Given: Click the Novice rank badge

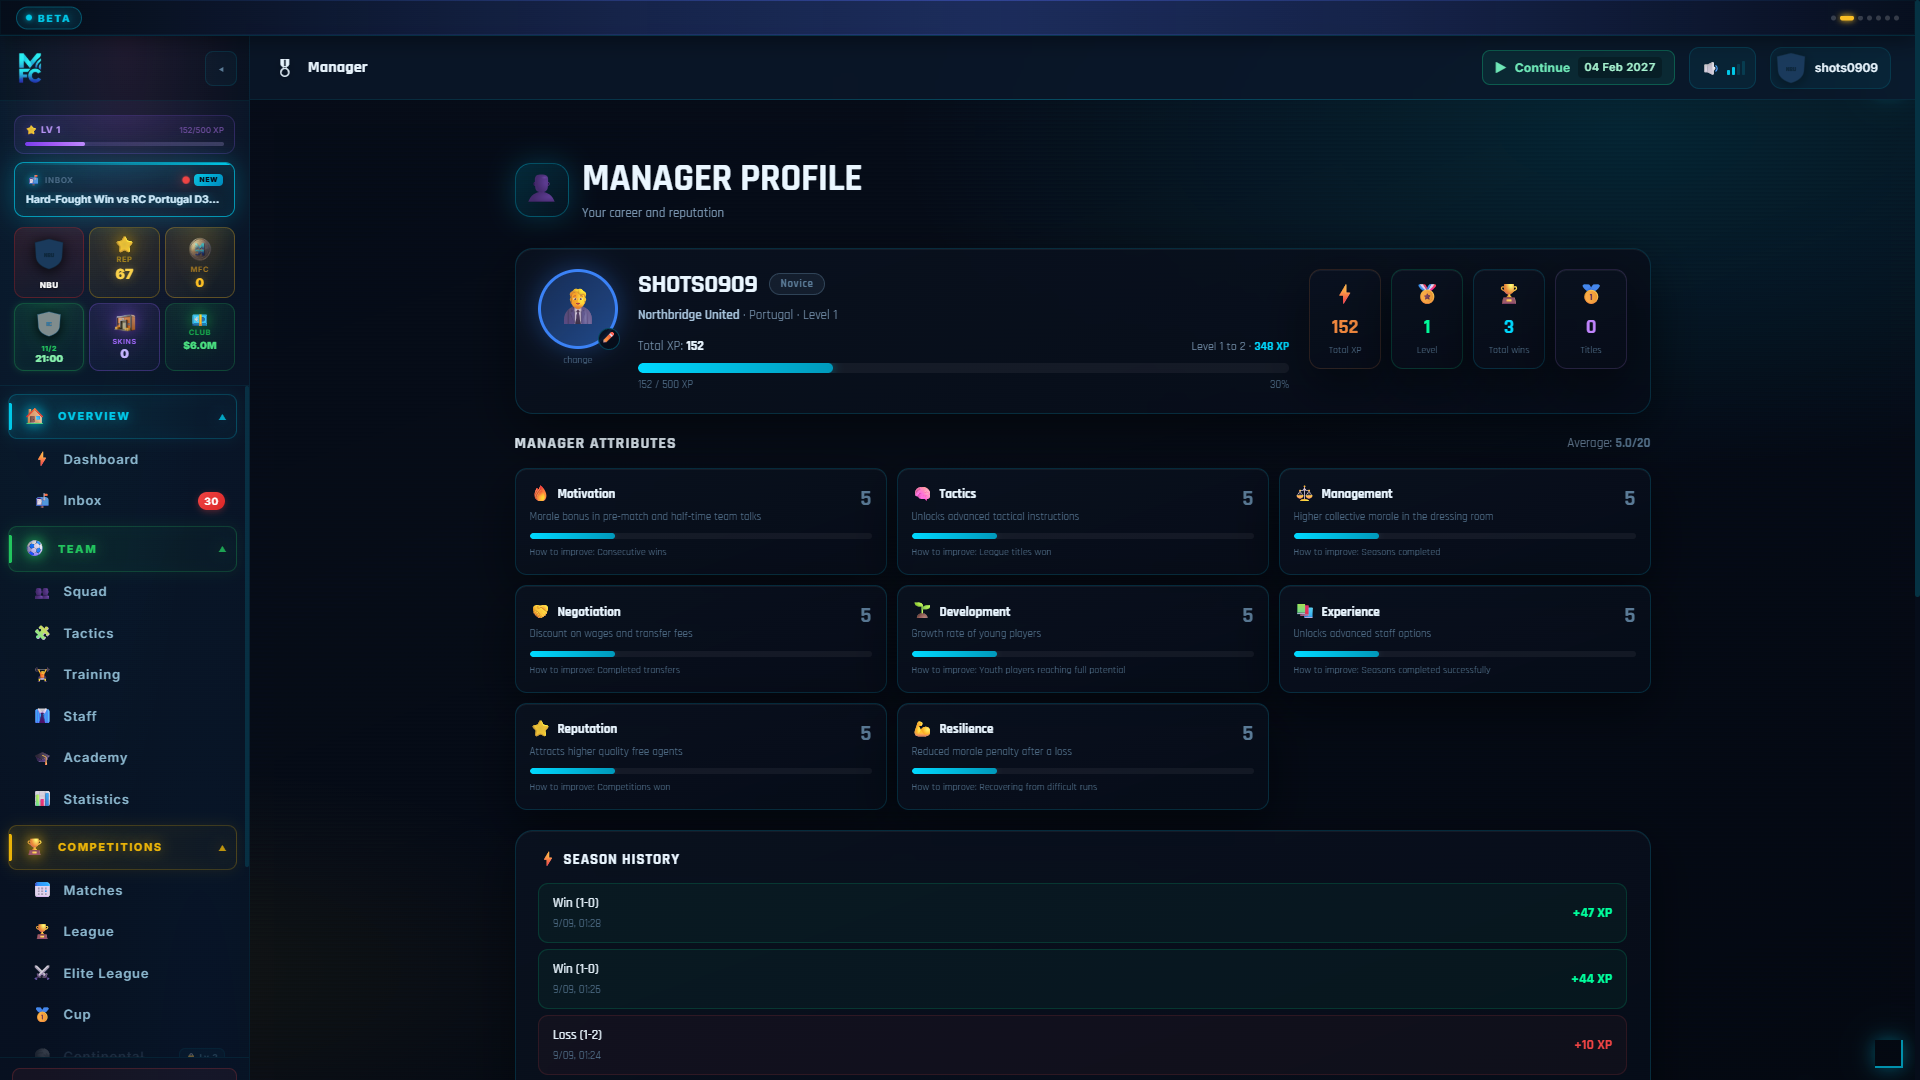Looking at the screenshot, I should 796,284.
